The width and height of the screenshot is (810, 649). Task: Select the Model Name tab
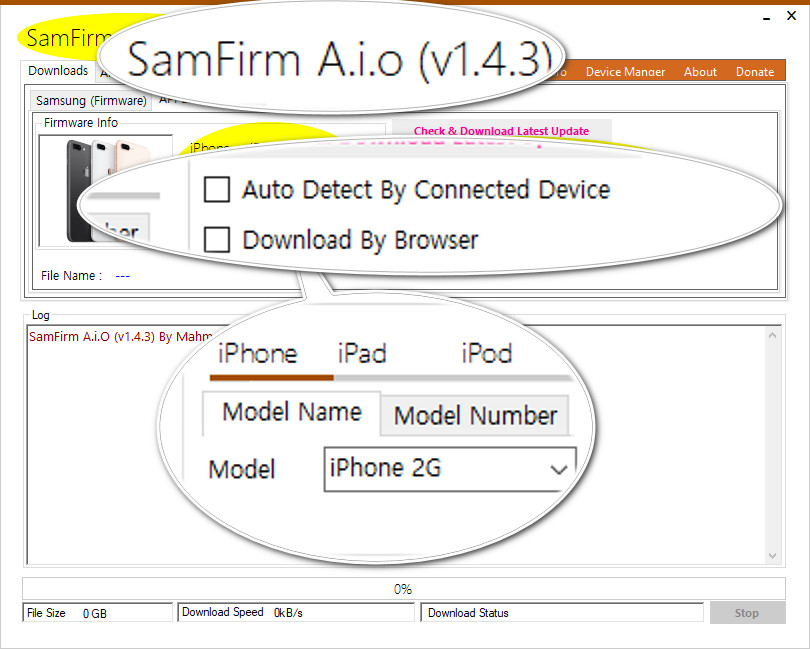point(292,412)
